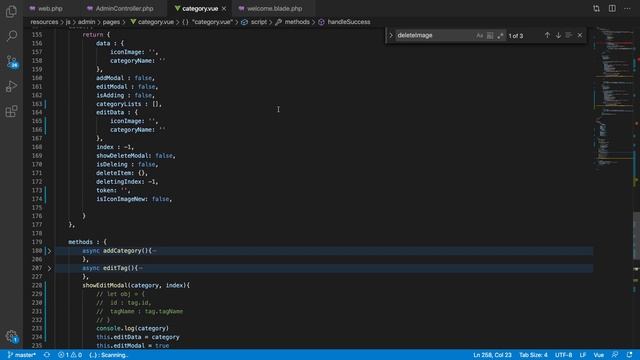The image size is (640, 360).
Task: Toggle Match Whole Word in find widget
Action: pos(490,36)
